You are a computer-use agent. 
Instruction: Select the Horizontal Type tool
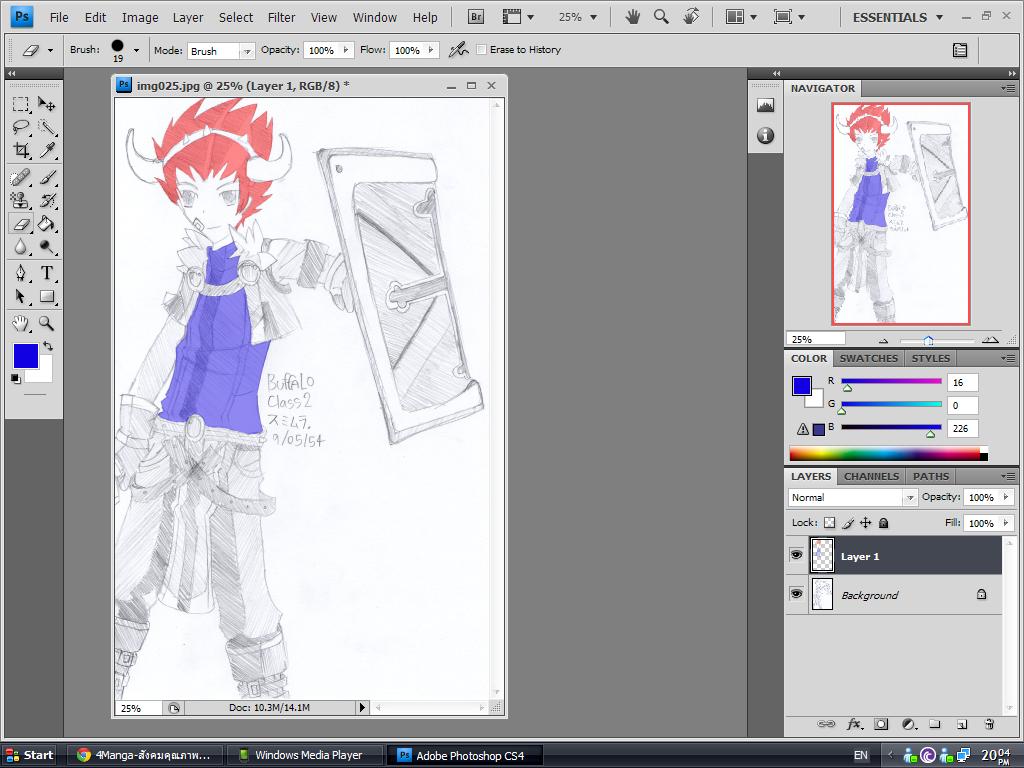[47, 273]
